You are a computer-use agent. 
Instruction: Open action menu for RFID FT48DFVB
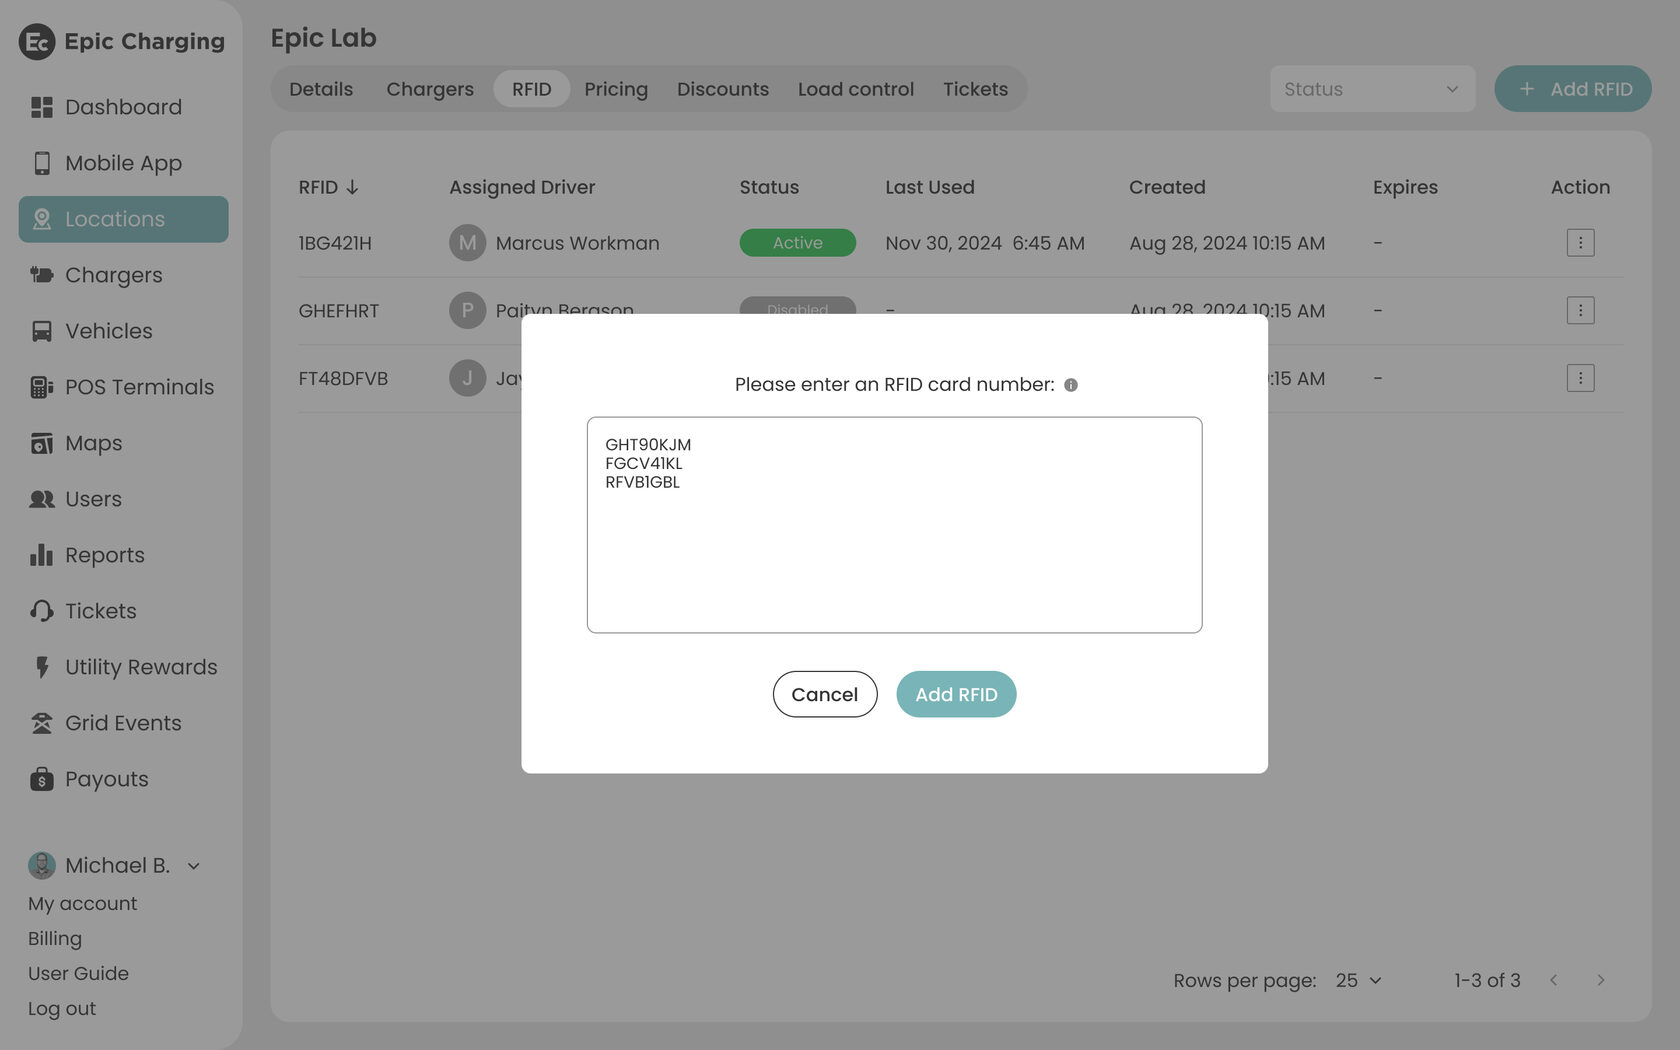1580,379
